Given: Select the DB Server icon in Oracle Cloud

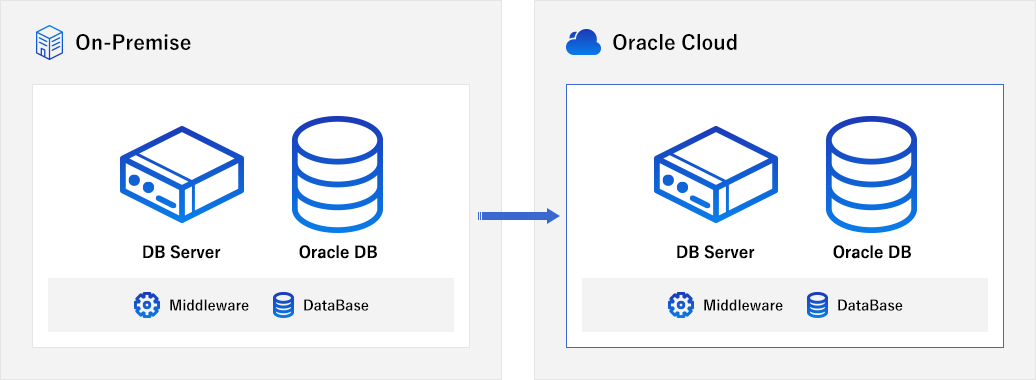Looking at the screenshot, I should (x=716, y=174).
